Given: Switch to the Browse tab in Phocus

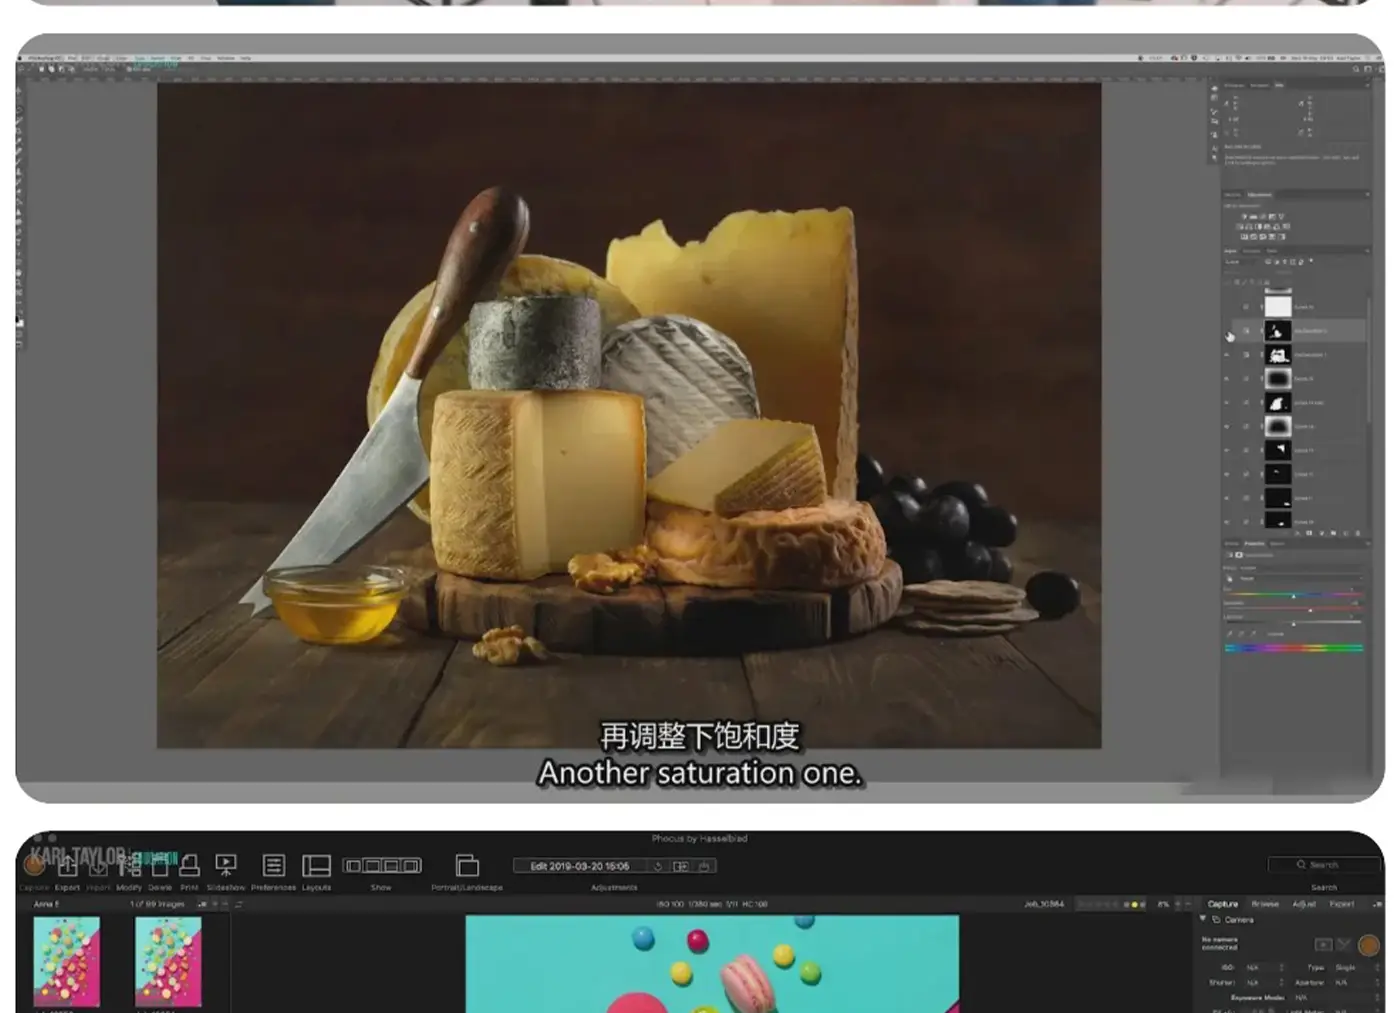Looking at the screenshot, I should (x=1265, y=904).
